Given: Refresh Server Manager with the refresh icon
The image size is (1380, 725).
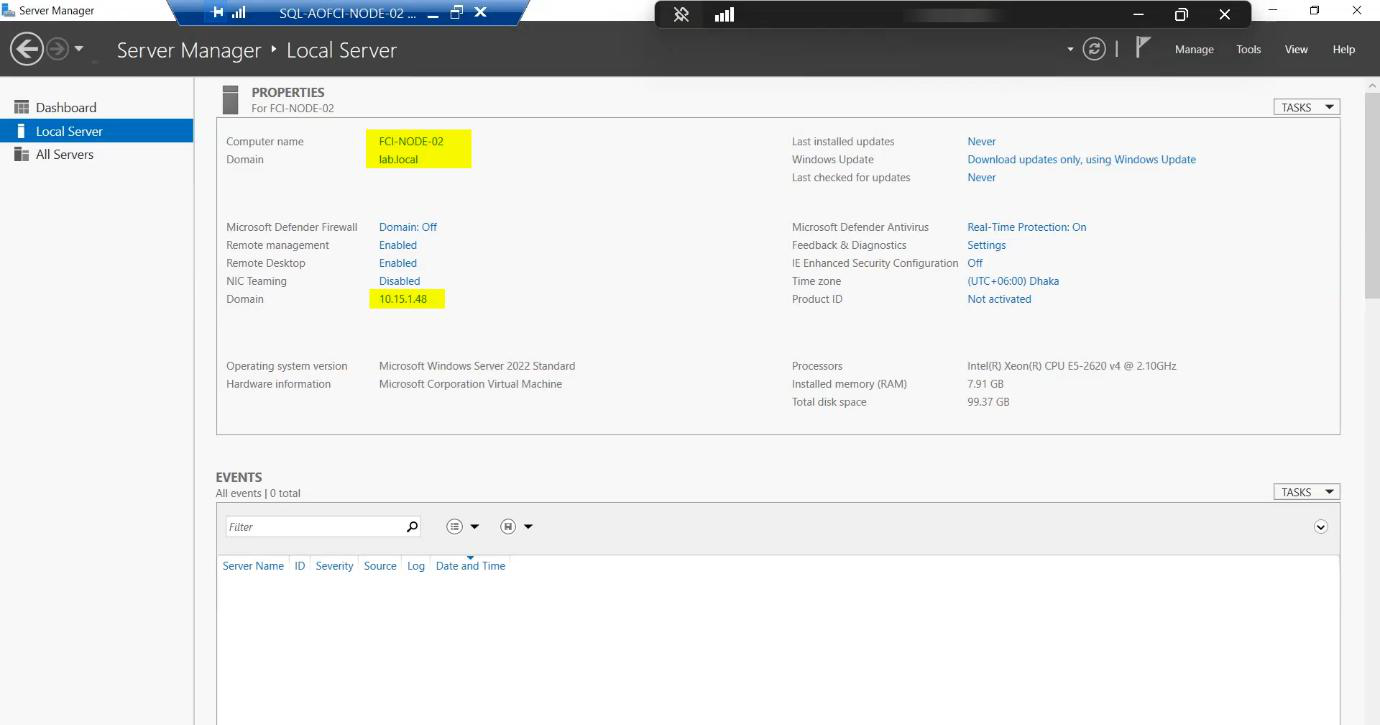Looking at the screenshot, I should coord(1095,49).
